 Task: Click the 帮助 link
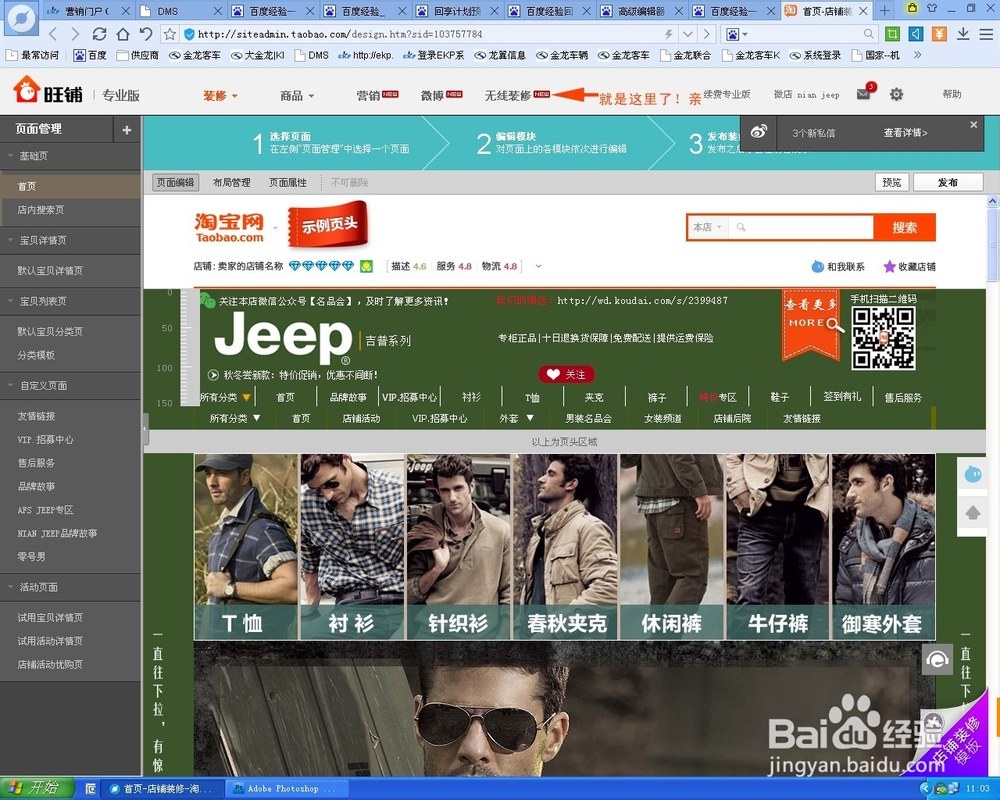click(952, 94)
